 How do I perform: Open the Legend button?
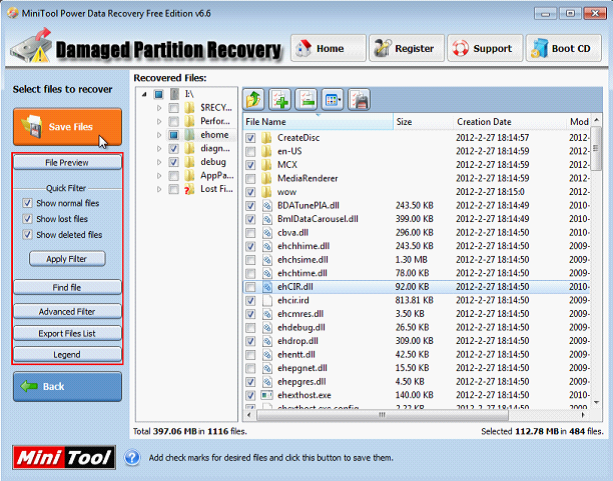pos(67,354)
